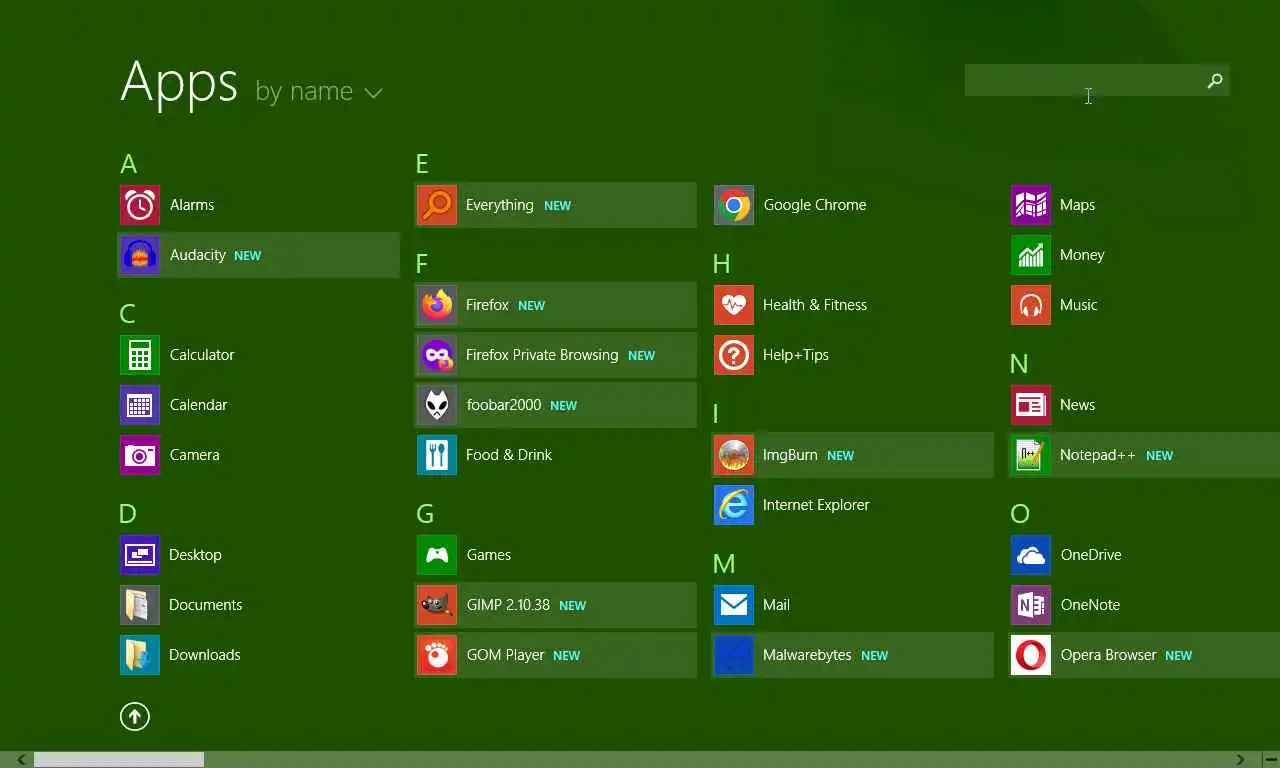Launch Notepad++ from its icon
The image size is (1280, 768).
coord(1031,455)
